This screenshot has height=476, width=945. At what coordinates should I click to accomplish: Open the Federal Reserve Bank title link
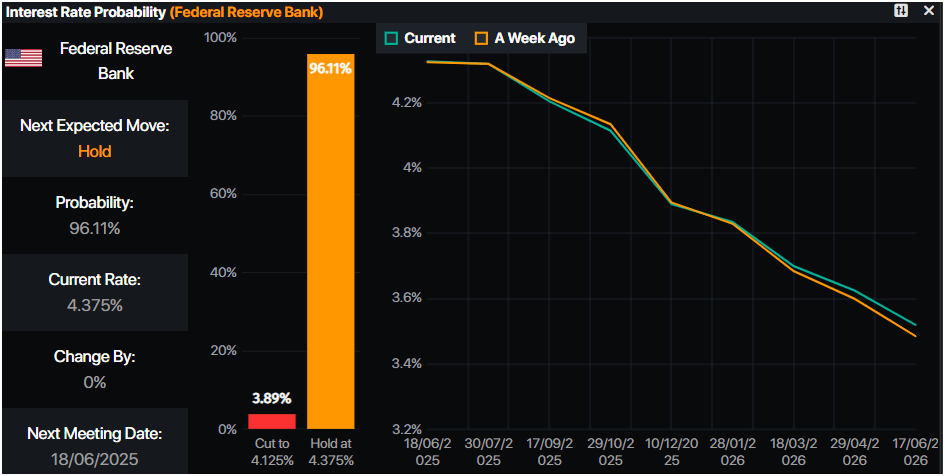click(246, 12)
